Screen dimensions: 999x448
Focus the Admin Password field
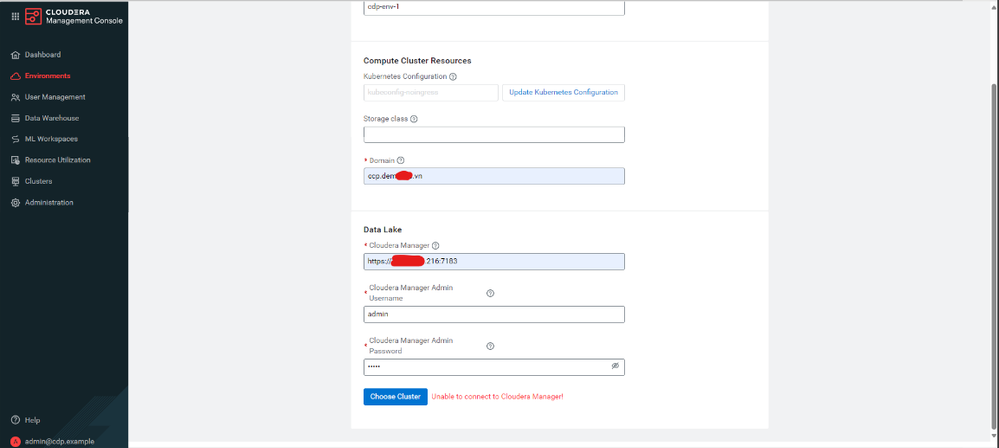pos(494,367)
